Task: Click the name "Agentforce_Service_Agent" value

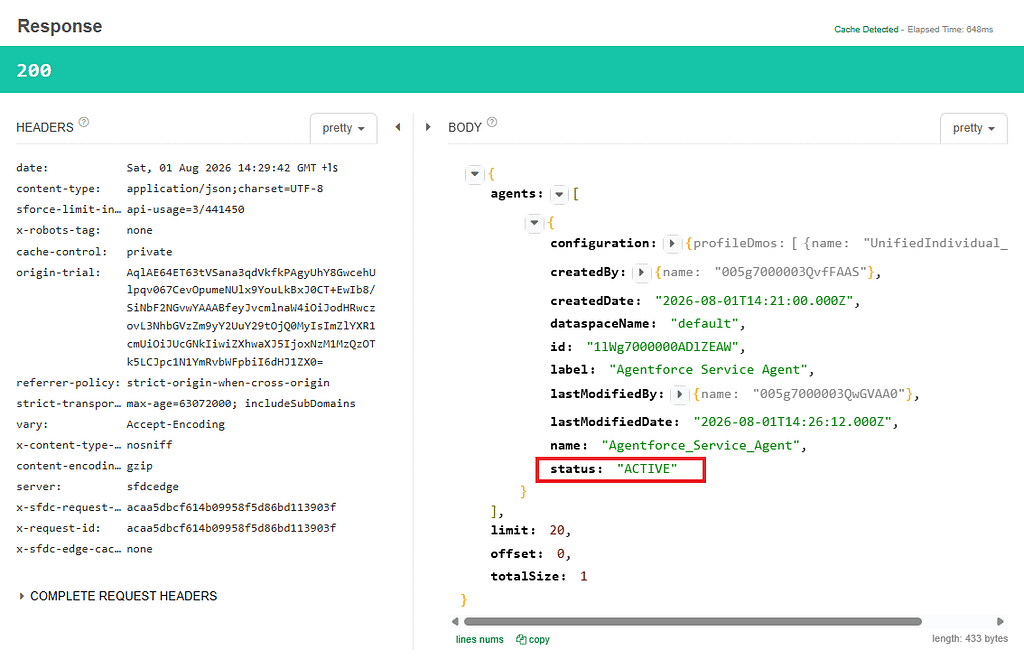Action: point(701,446)
